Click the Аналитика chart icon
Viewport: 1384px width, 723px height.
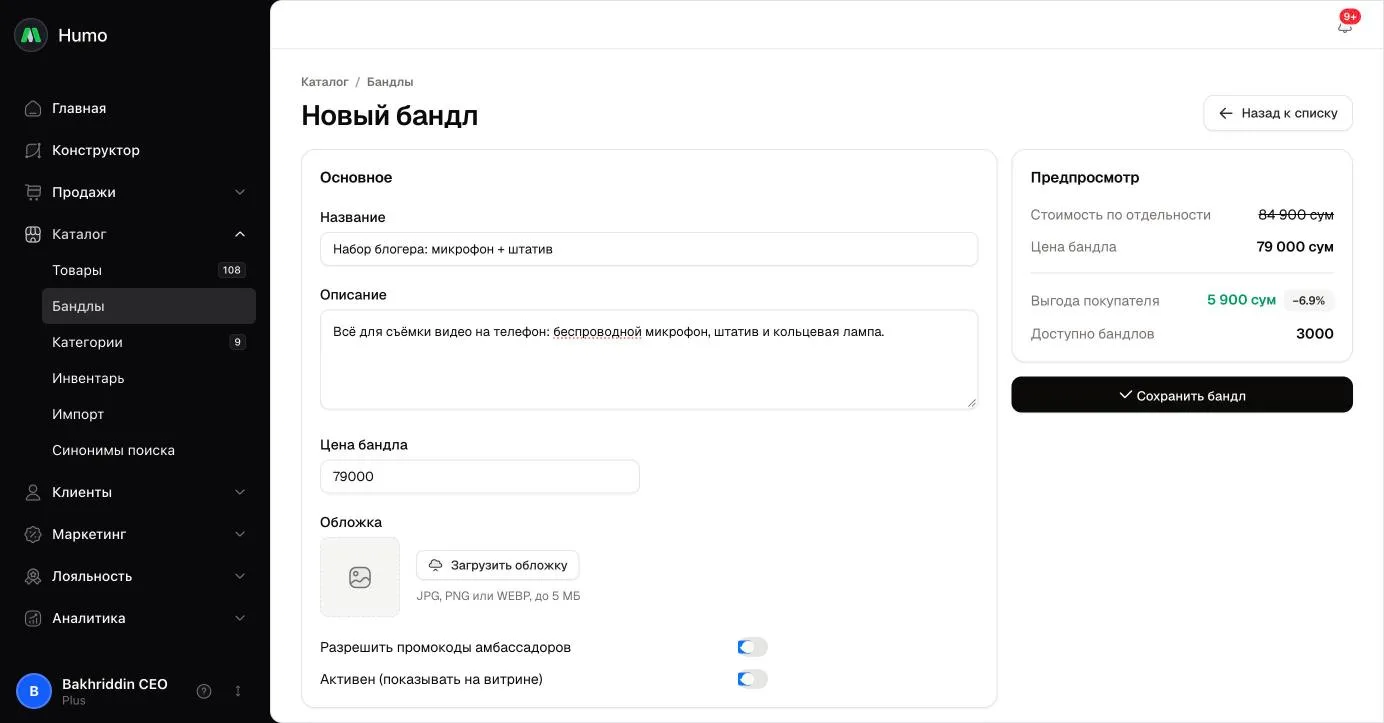point(33,618)
